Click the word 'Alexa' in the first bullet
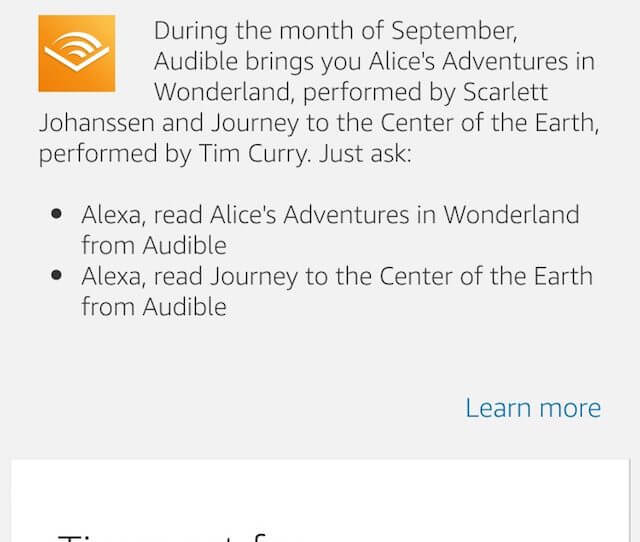 click(x=113, y=215)
